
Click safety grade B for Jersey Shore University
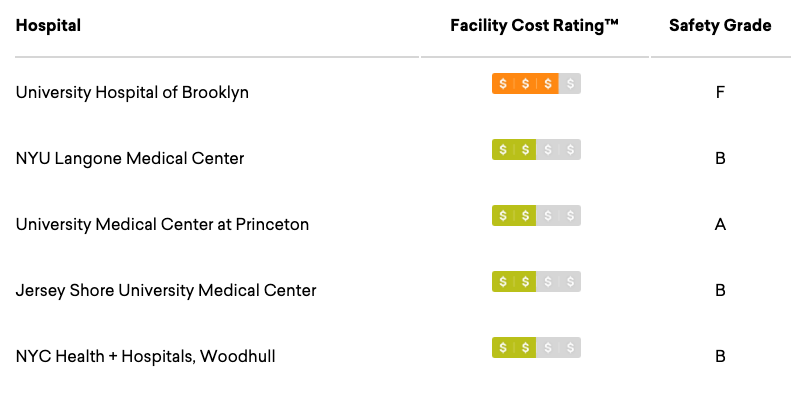click(720, 290)
